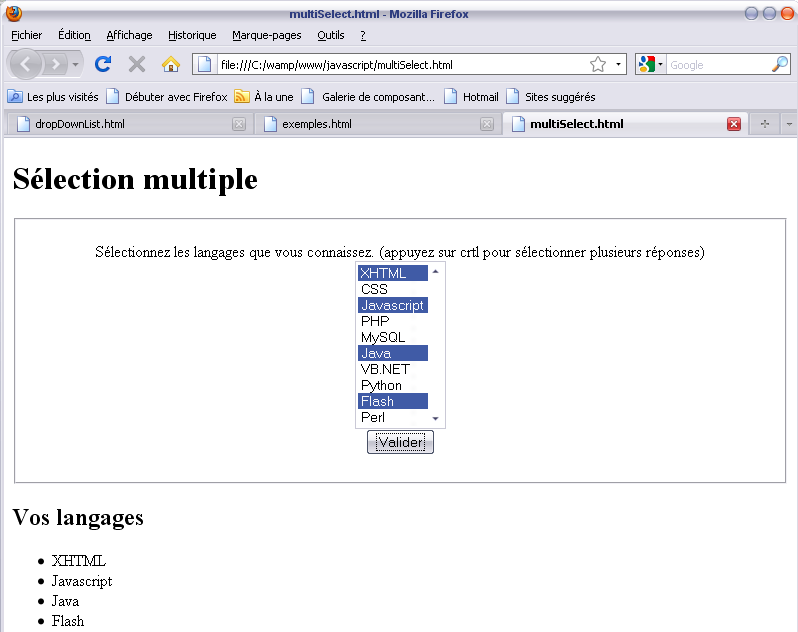Toggle the Flash option in the list

[x=392, y=401]
